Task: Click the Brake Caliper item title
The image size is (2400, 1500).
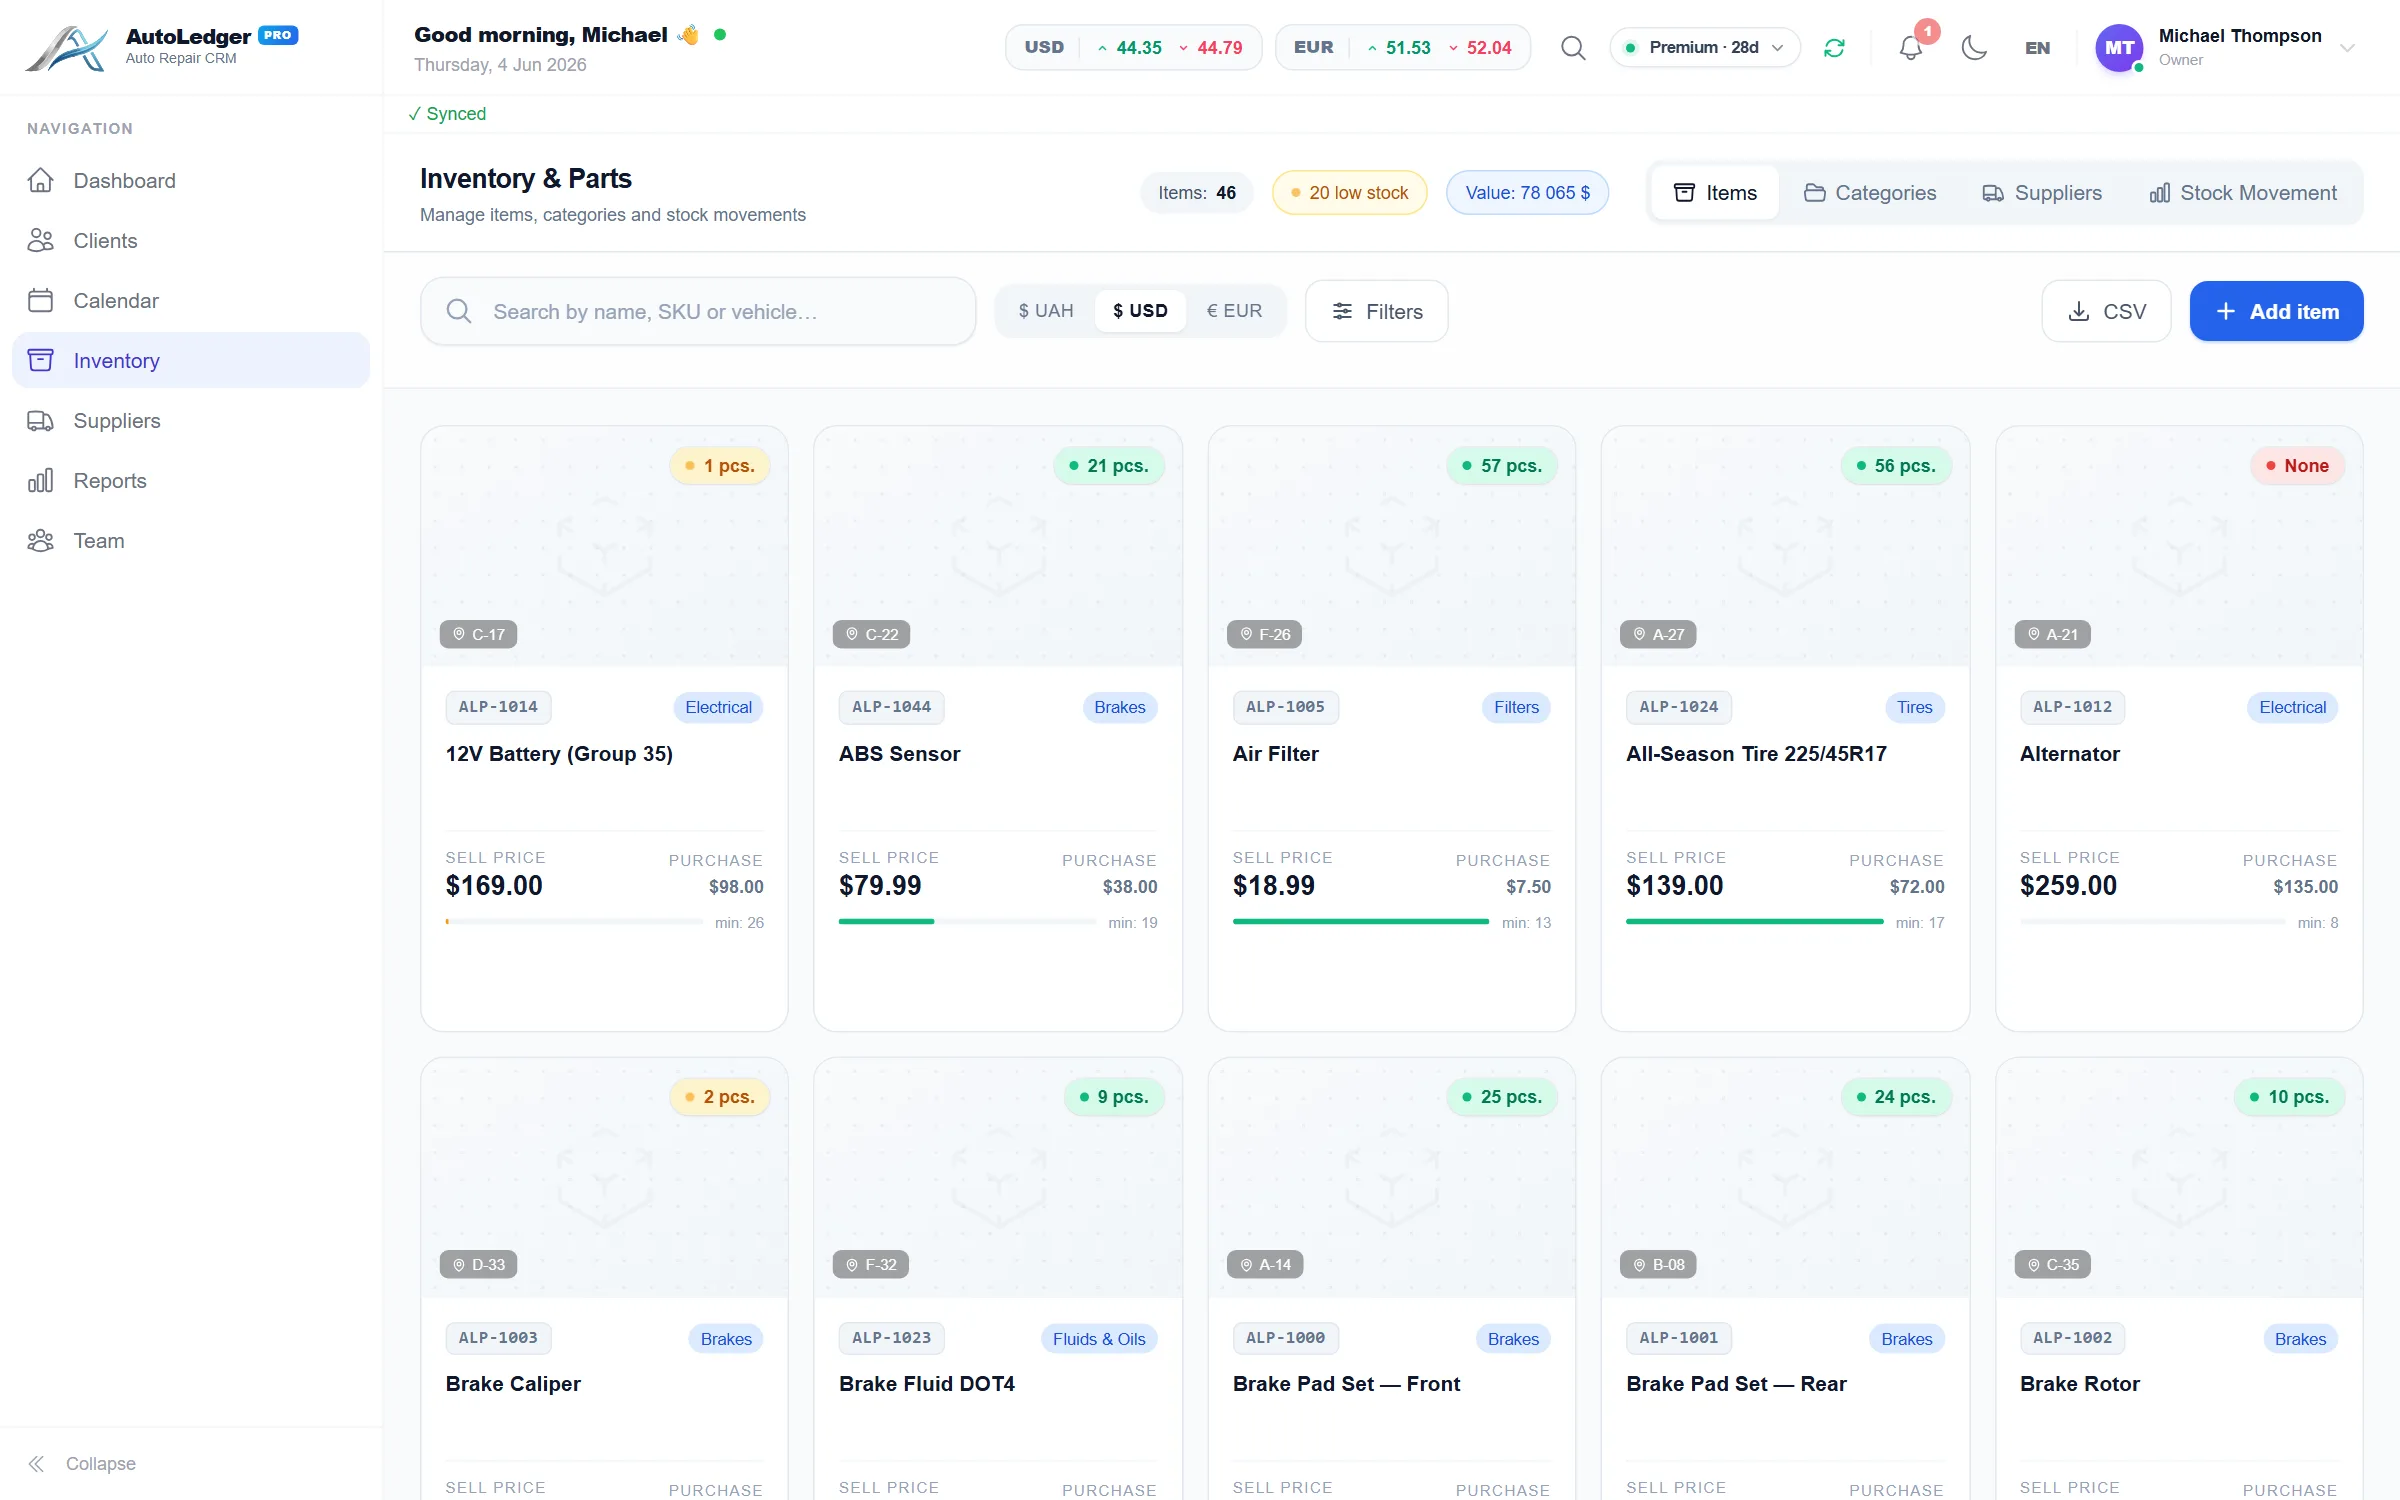Action: 513,1384
